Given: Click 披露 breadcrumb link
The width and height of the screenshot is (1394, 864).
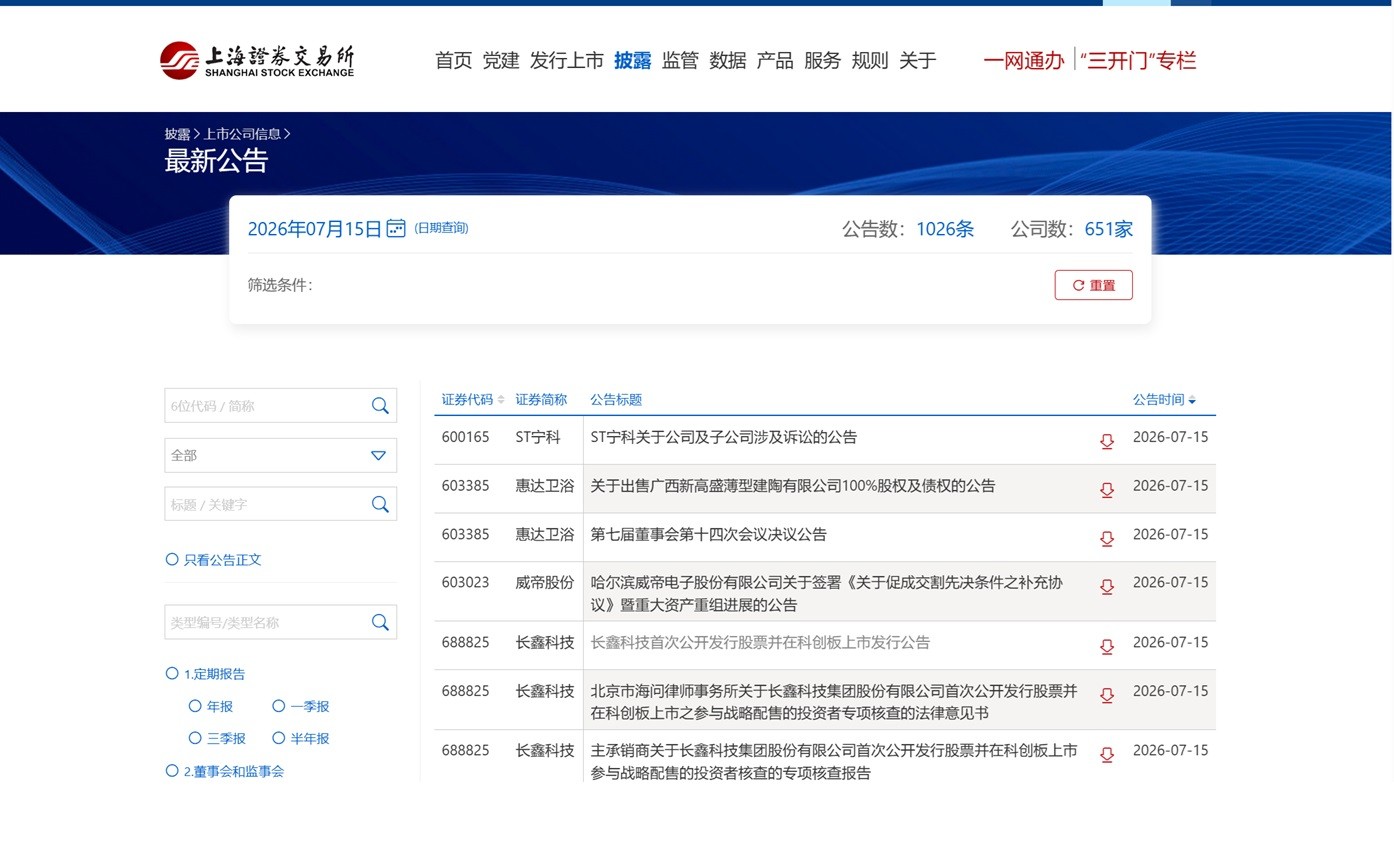Looking at the screenshot, I should click(x=178, y=133).
